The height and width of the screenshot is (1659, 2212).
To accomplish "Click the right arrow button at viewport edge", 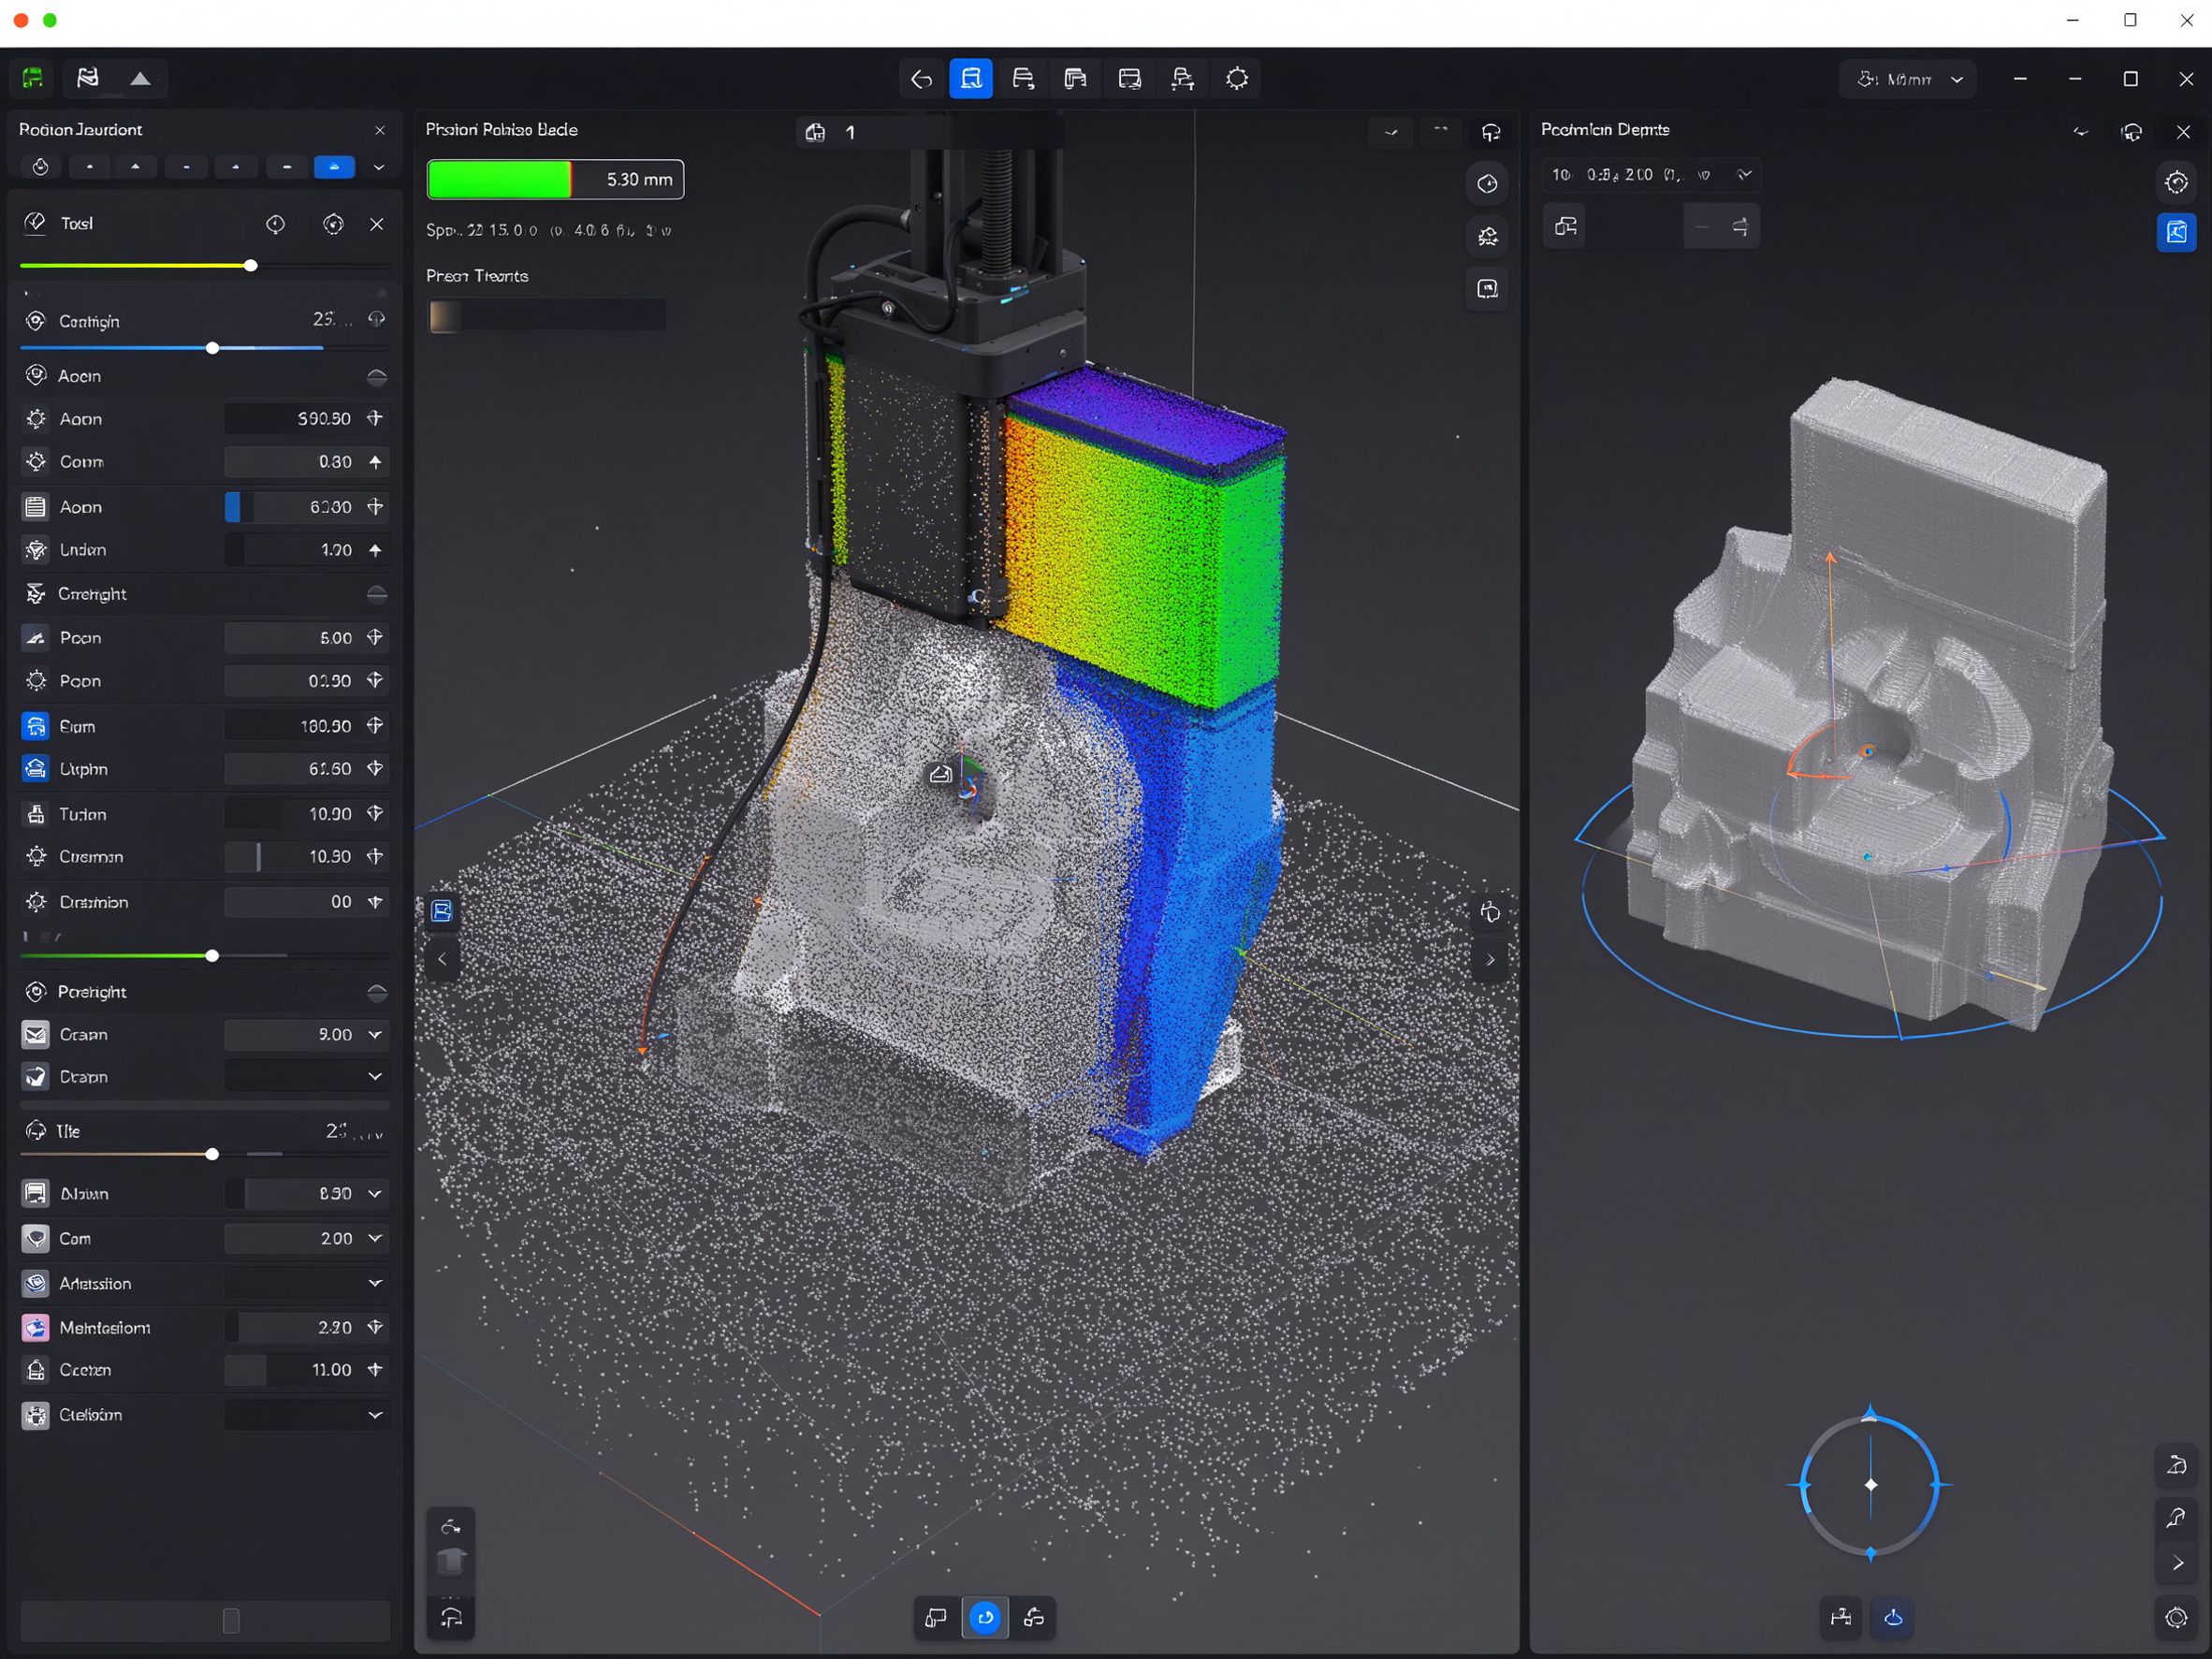I will pyautogui.click(x=1490, y=960).
